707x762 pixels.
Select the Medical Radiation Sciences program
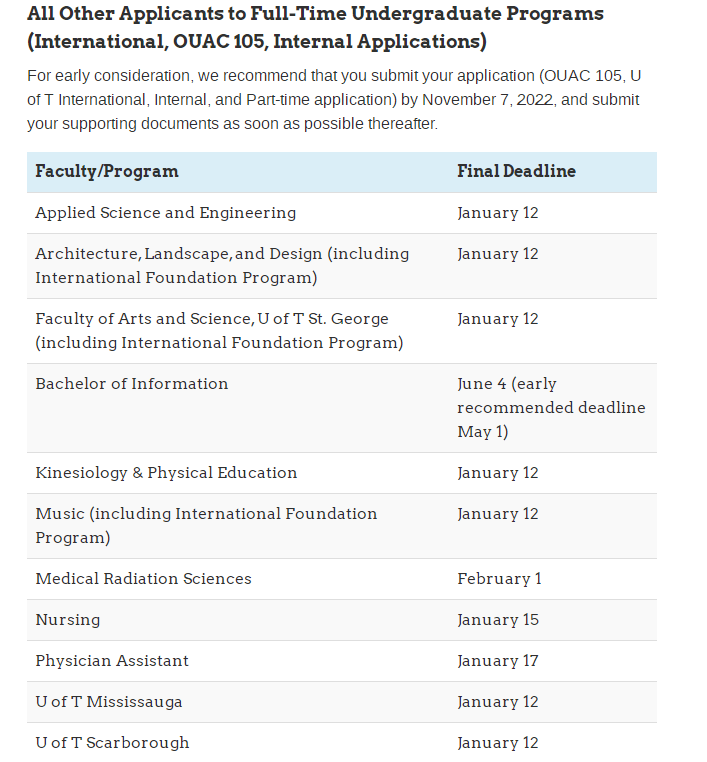click(x=143, y=579)
